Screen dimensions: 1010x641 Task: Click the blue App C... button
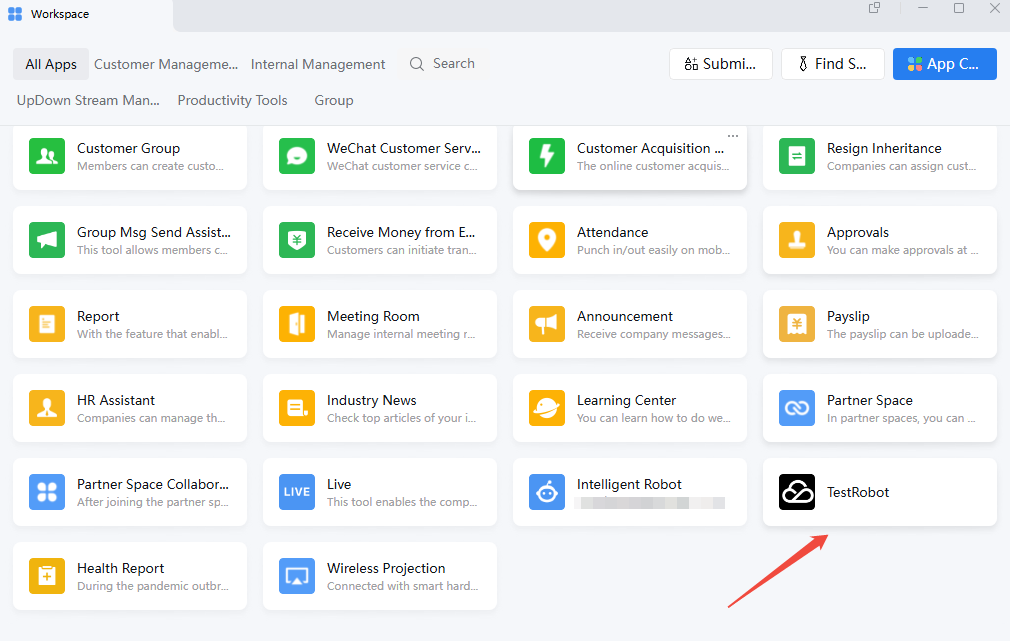pyautogui.click(x=944, y=64)
